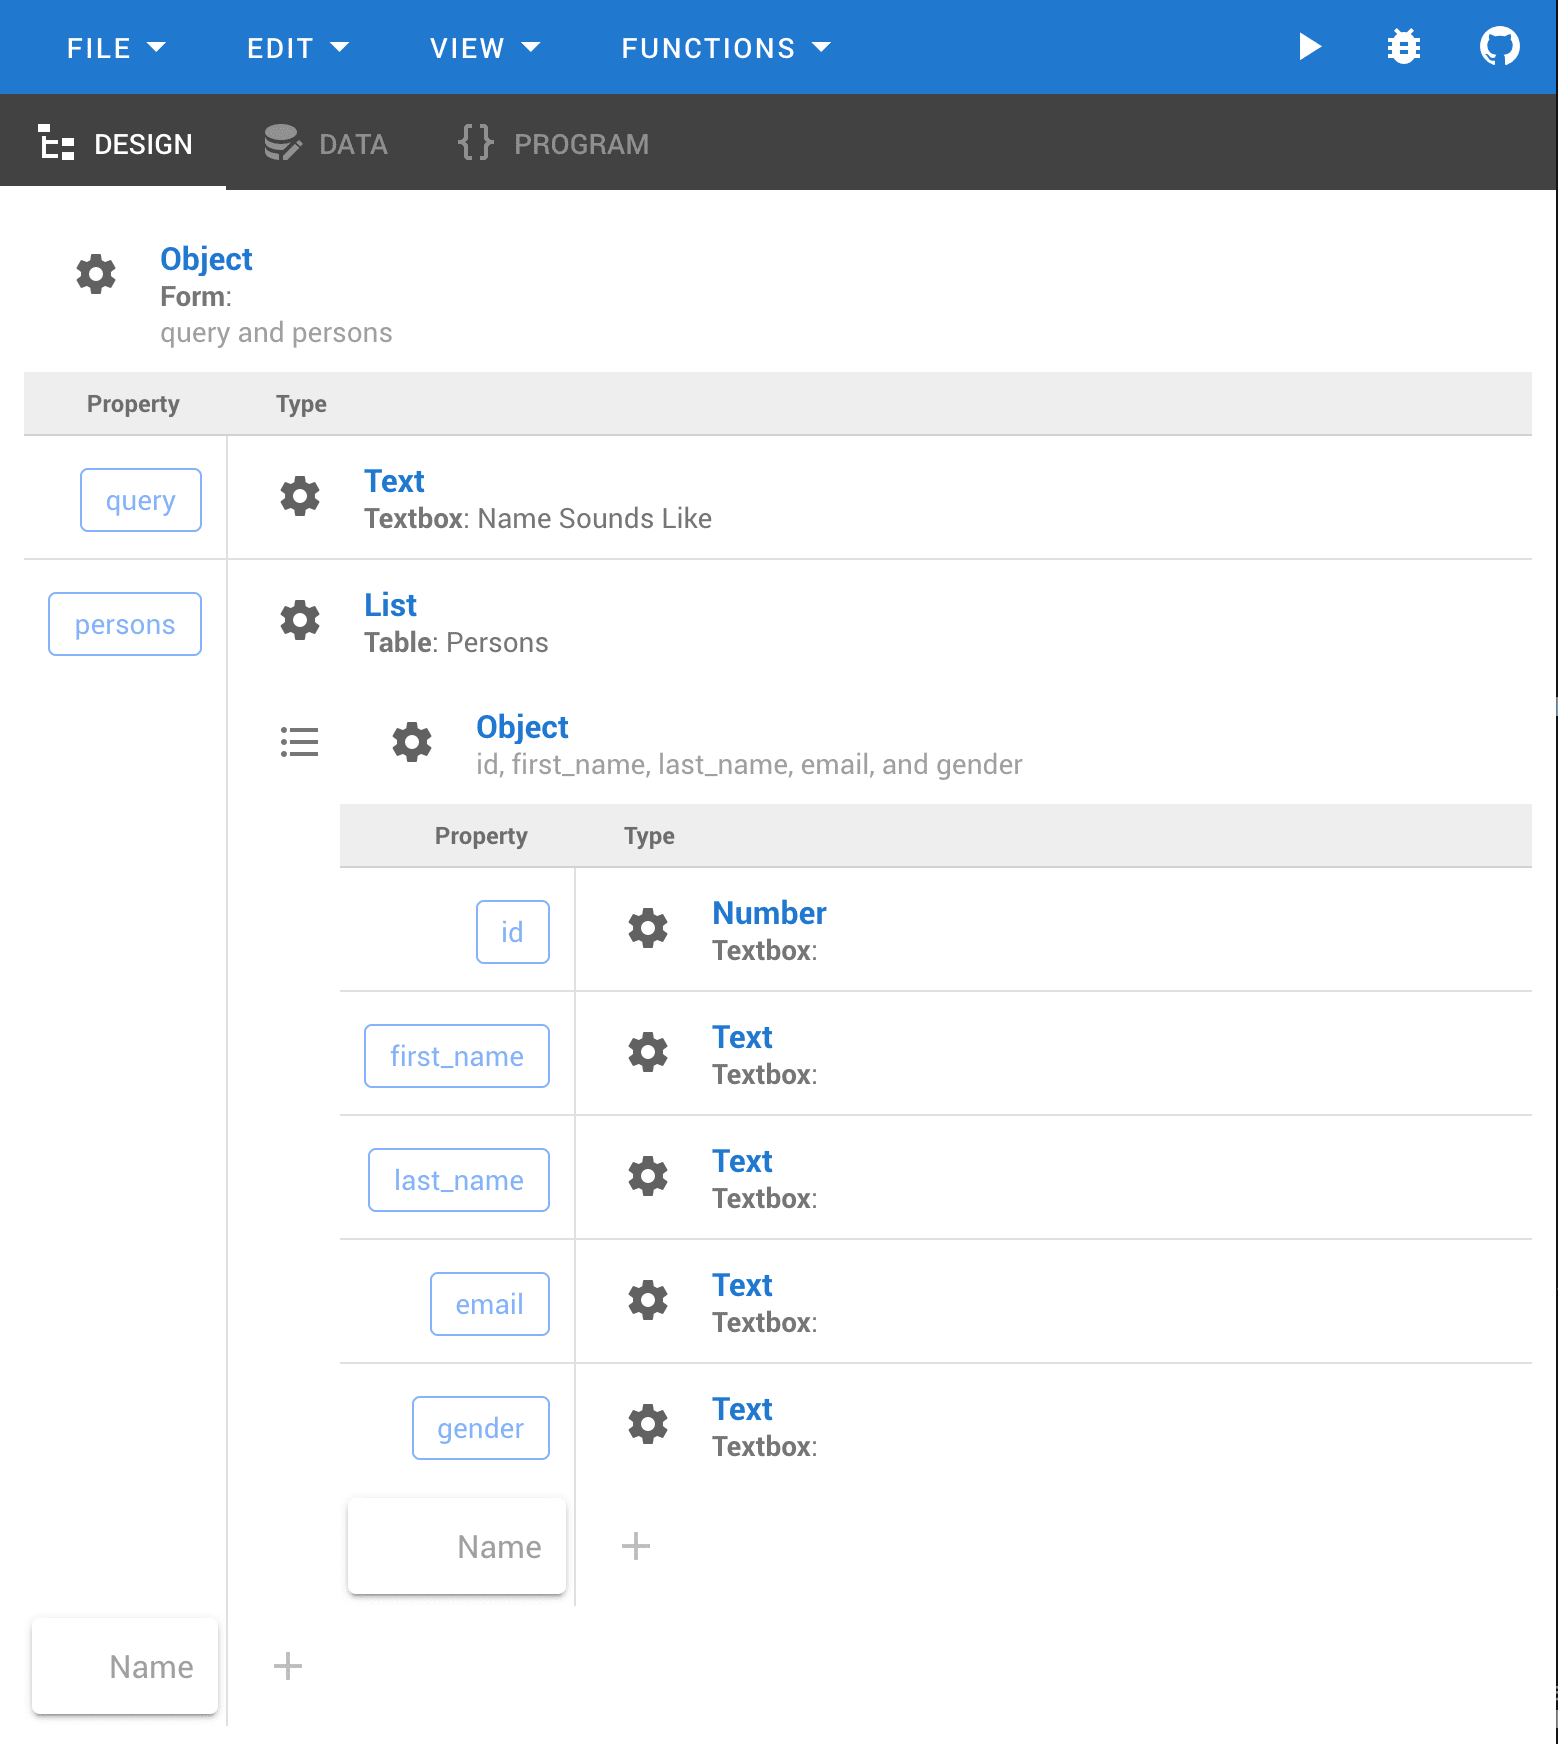
Task: Click the 'id, first_name, last_name, email, and gender' text
Action: tap(749, 764)
